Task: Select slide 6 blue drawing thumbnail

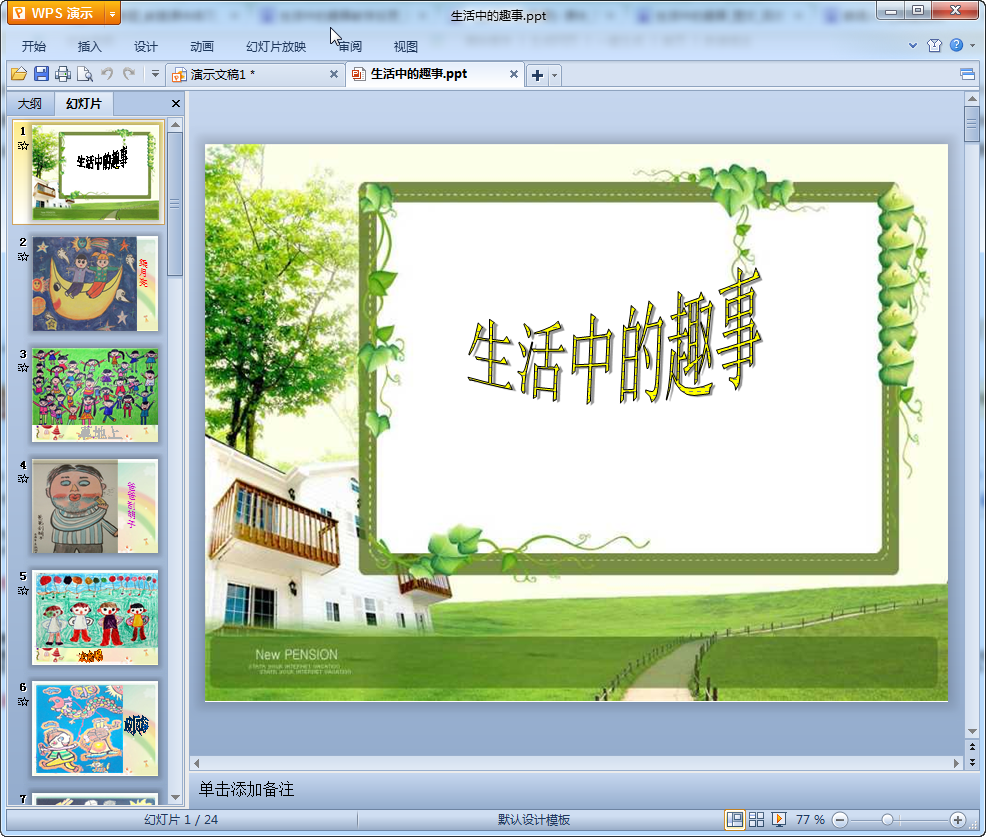Action: (95, 729)
